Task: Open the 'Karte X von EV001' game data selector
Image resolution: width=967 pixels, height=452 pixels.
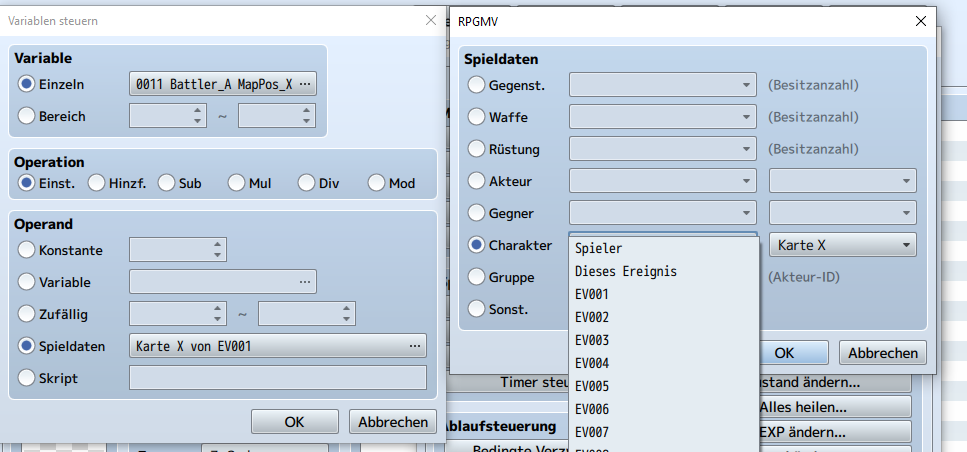Action: tap(278, 346)
